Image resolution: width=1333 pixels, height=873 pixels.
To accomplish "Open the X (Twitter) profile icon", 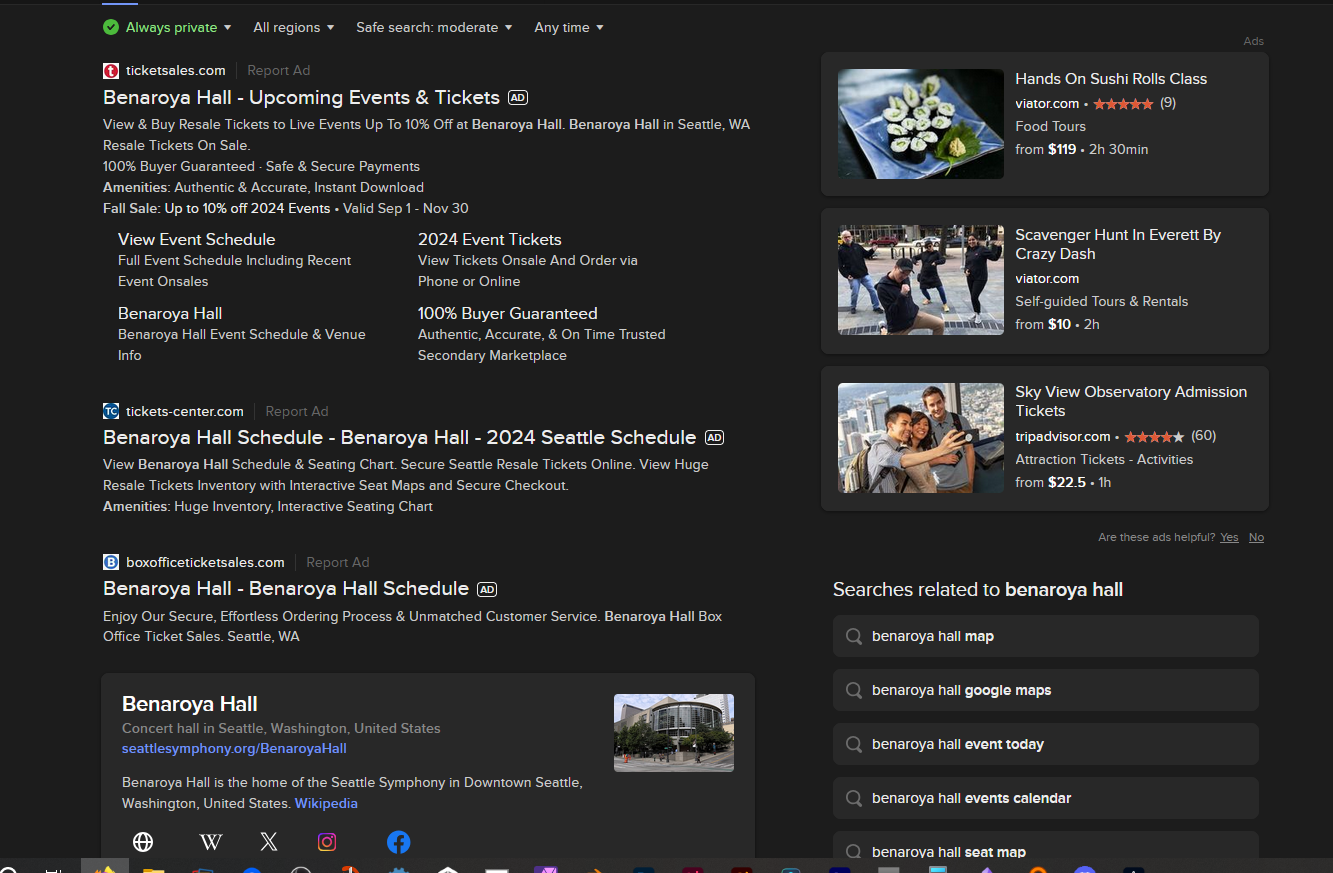I will click(268, 842).
